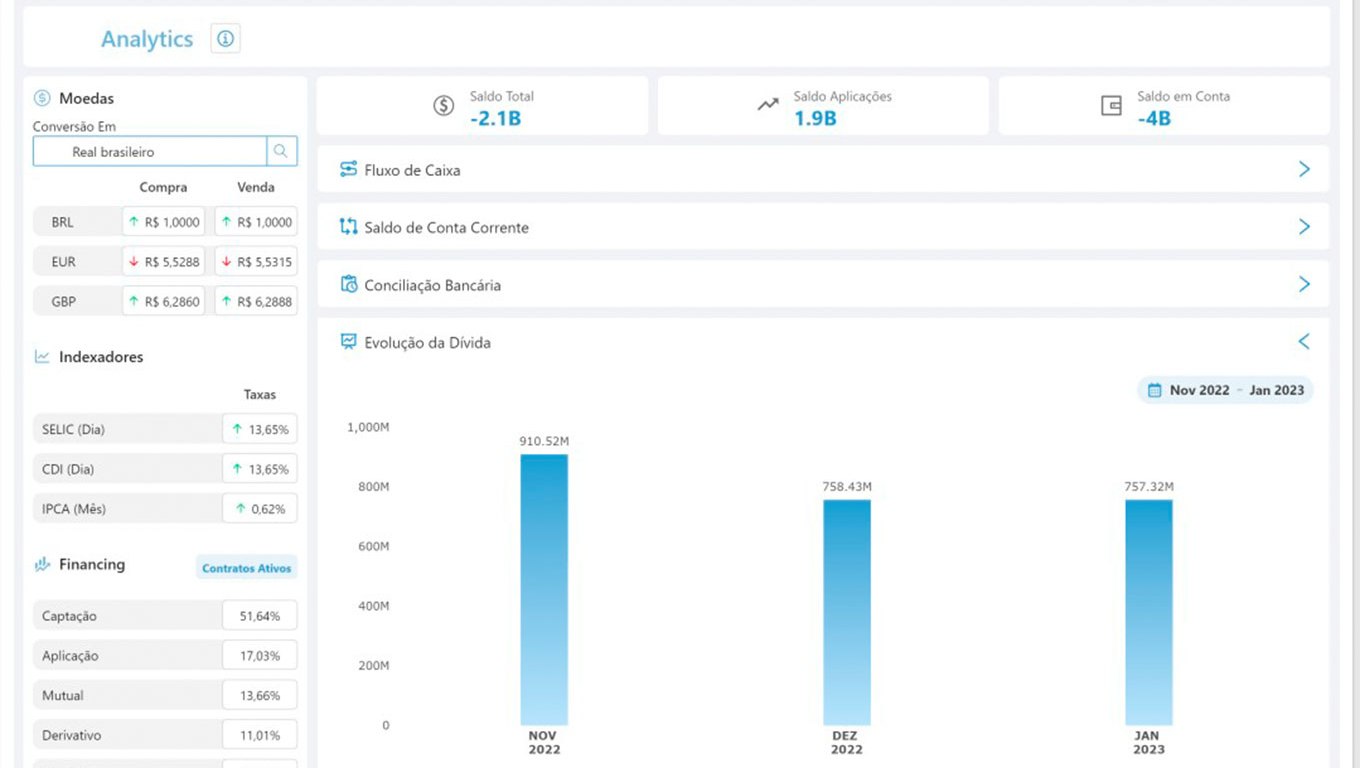
Task: Click the Real brasileiro conversion field
Action: click(x=150, y=152)
